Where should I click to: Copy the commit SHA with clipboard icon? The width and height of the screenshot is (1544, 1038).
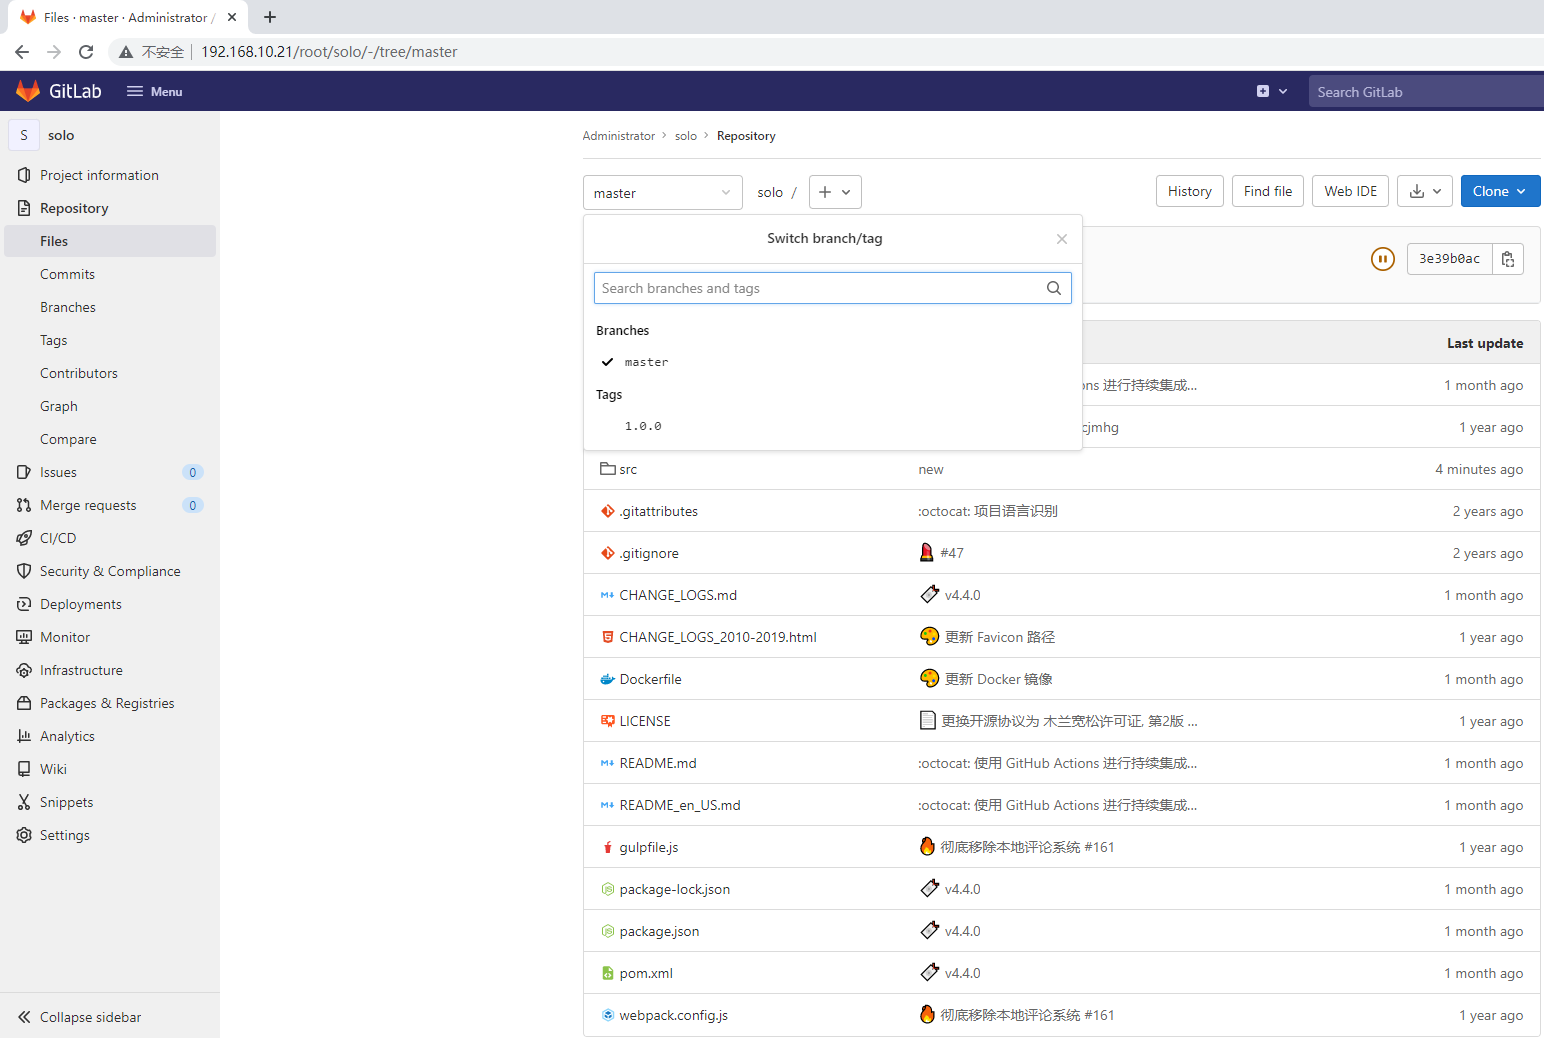coord(1507,259)
